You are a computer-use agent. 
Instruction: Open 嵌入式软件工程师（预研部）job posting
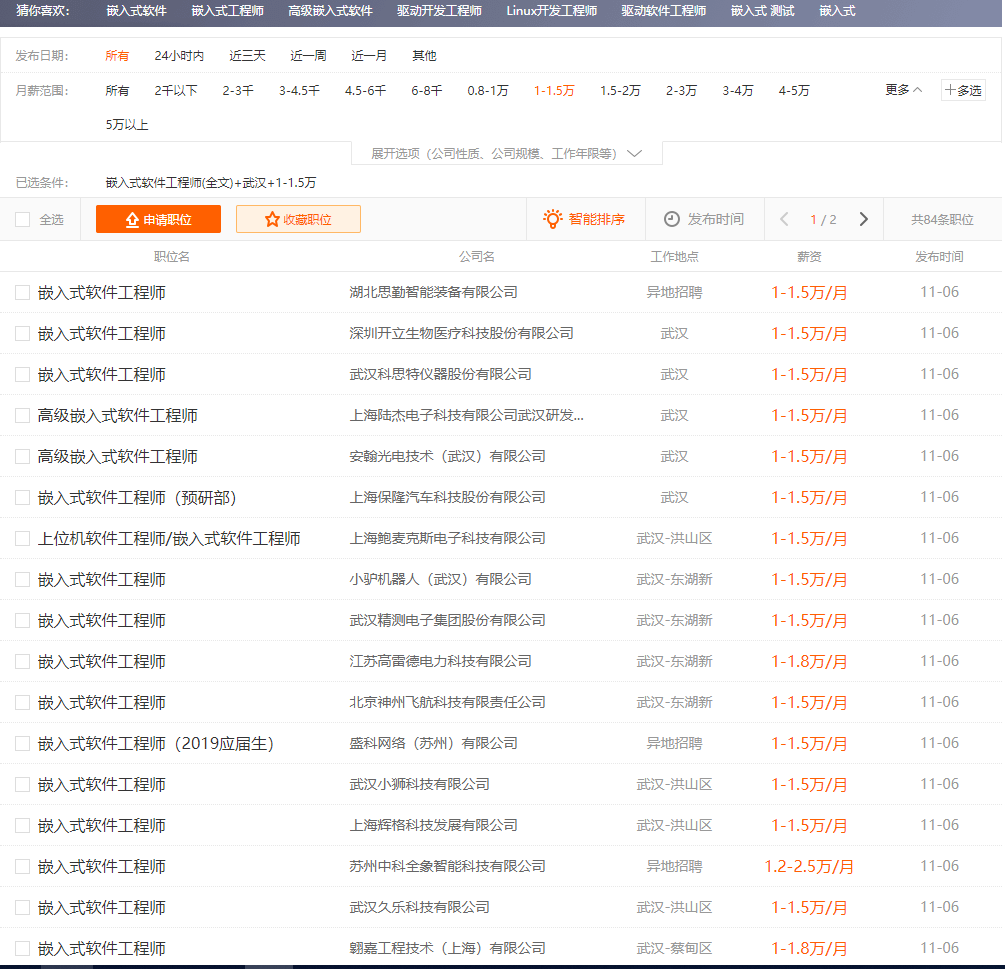pyautogui.click(x=137, y=497)
